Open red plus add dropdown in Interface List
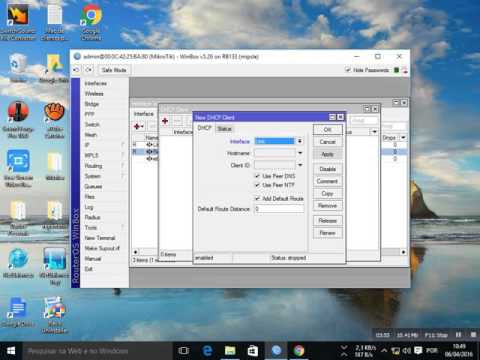This screenshot has width=480, height=360. [139, 126]
